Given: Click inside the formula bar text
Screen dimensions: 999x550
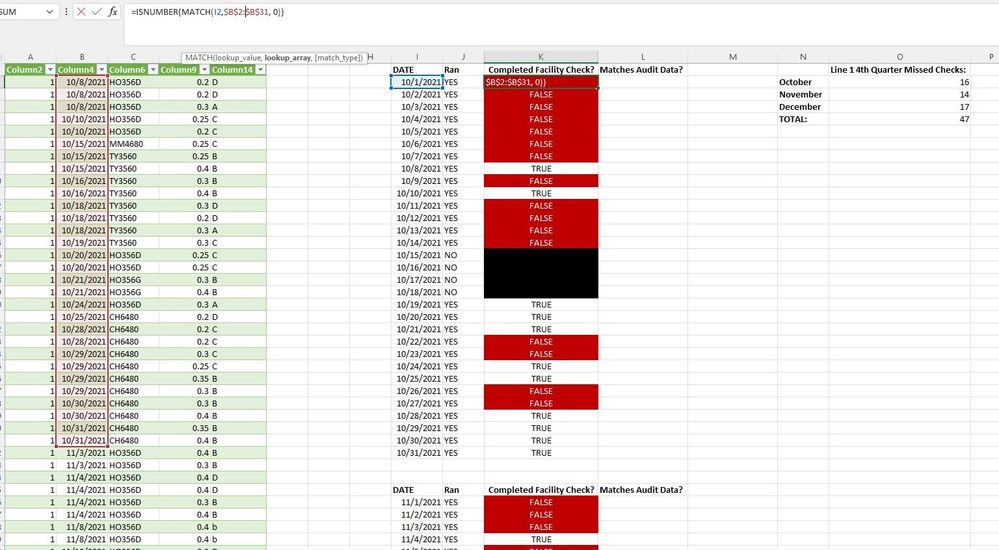Looking at the screenshot, I should click(x=208, y=11).
